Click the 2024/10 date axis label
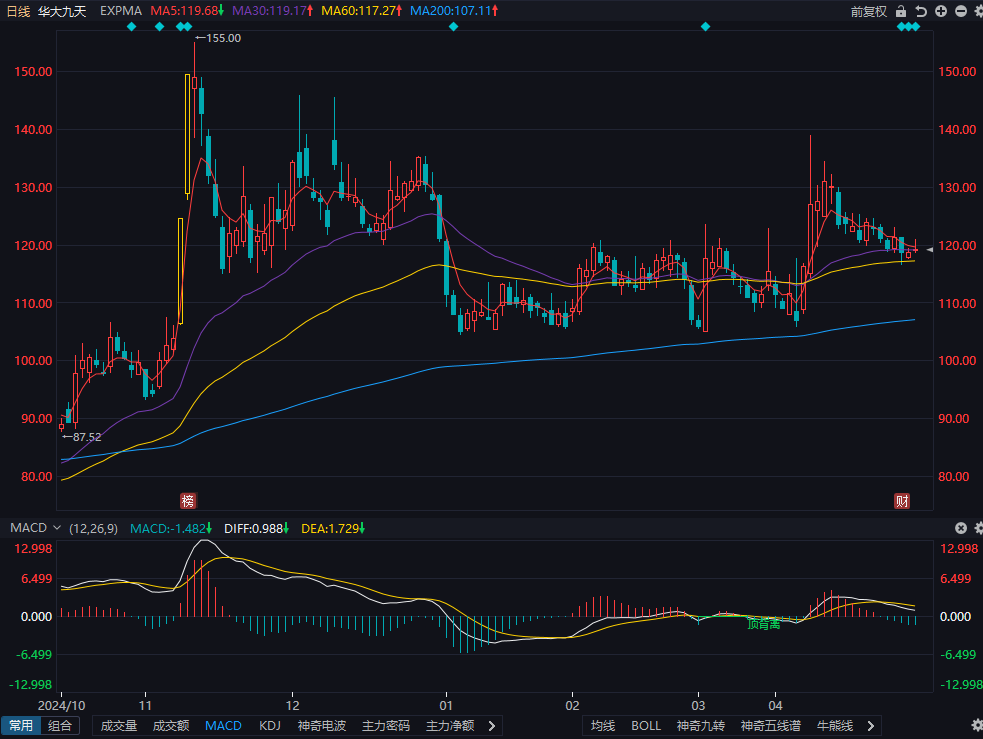Screen dimensions: 983x739 tap(61, 705)
